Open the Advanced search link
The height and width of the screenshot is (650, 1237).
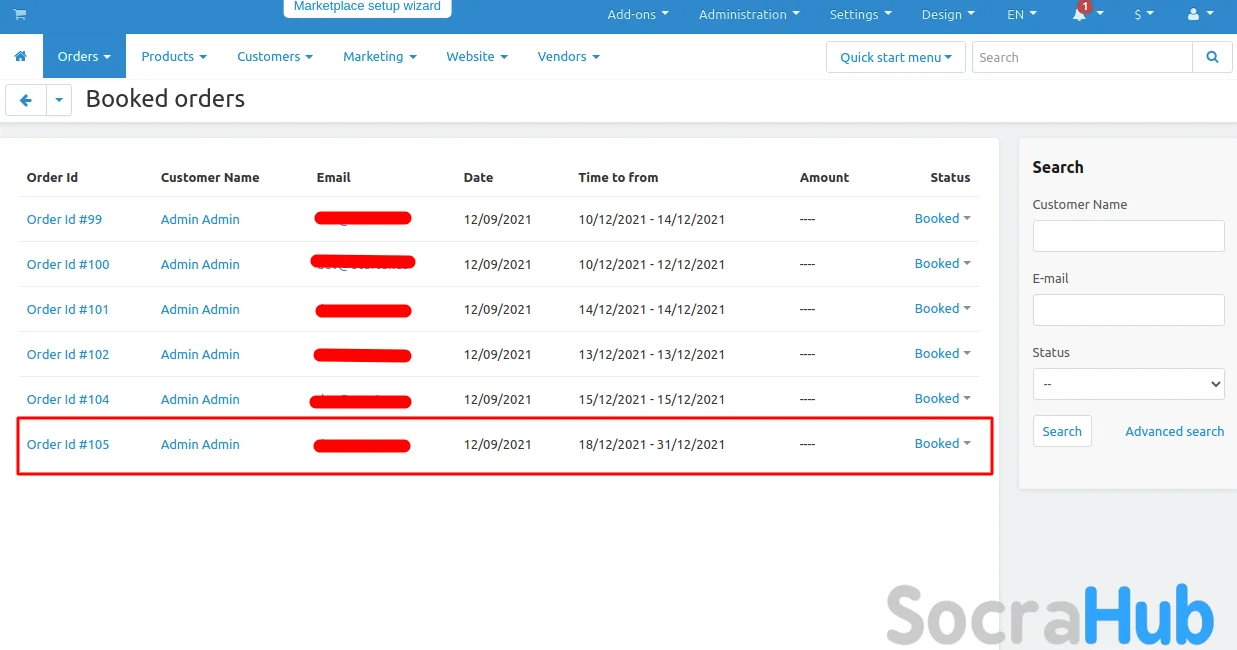tap(1174, 432)
